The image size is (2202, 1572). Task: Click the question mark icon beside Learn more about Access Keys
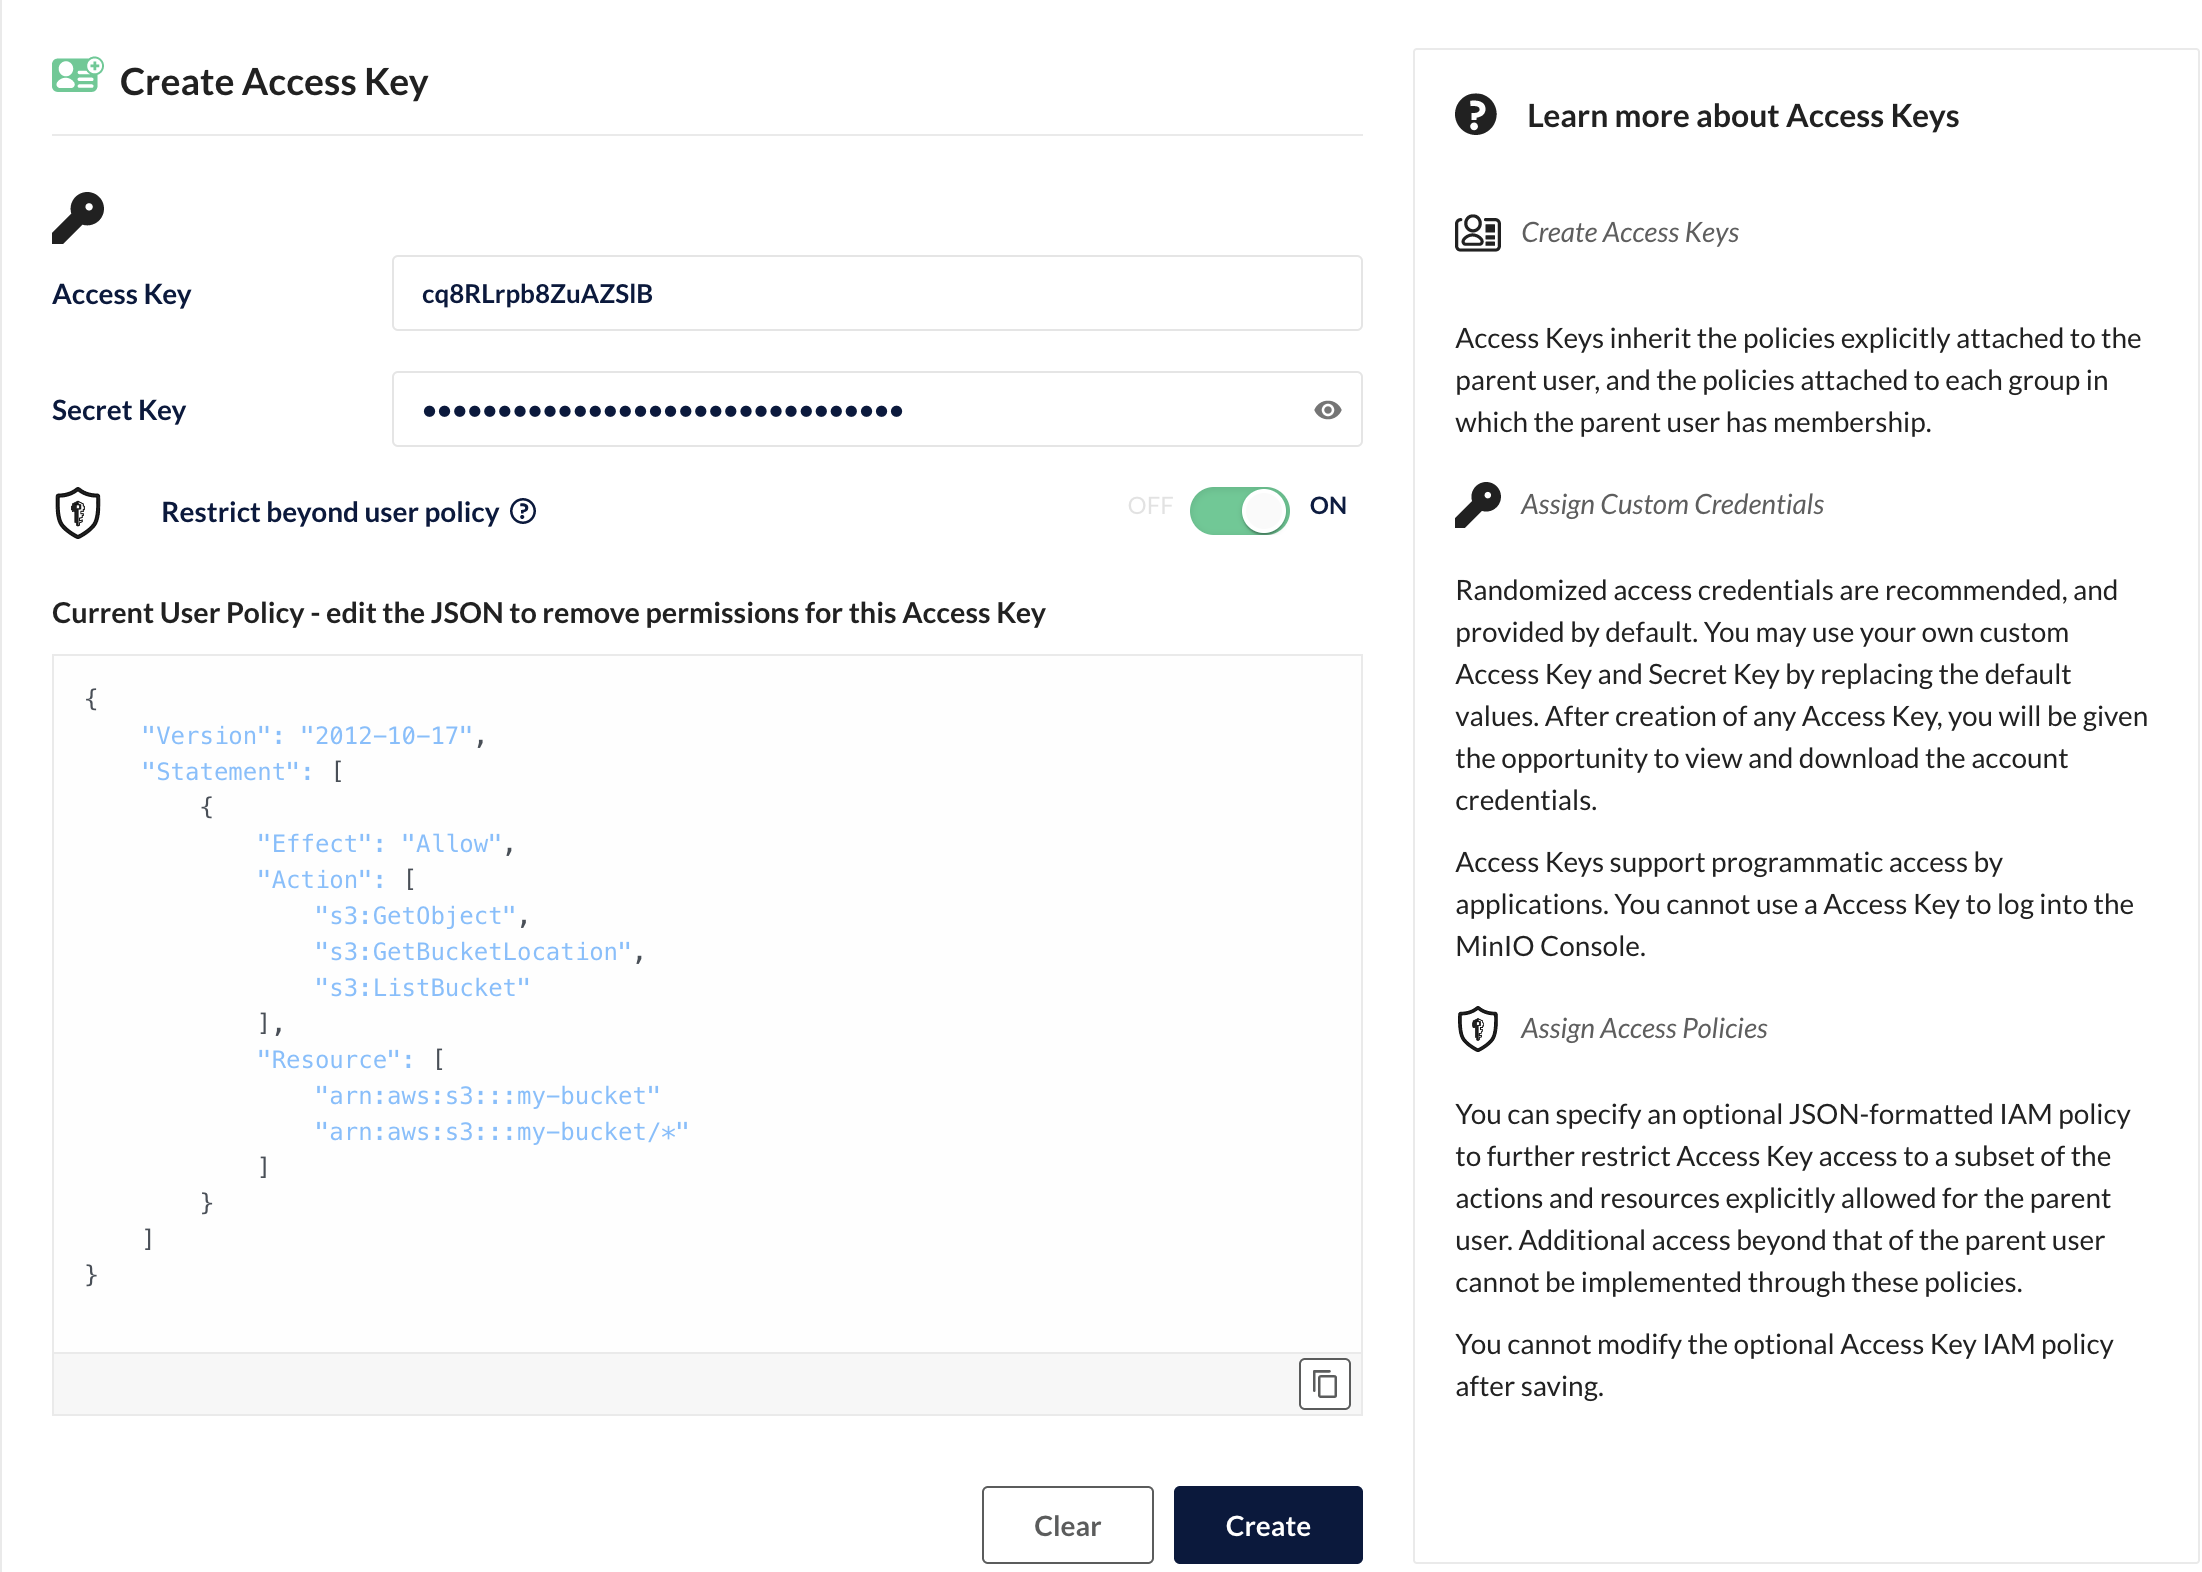tap(1477, 114)
